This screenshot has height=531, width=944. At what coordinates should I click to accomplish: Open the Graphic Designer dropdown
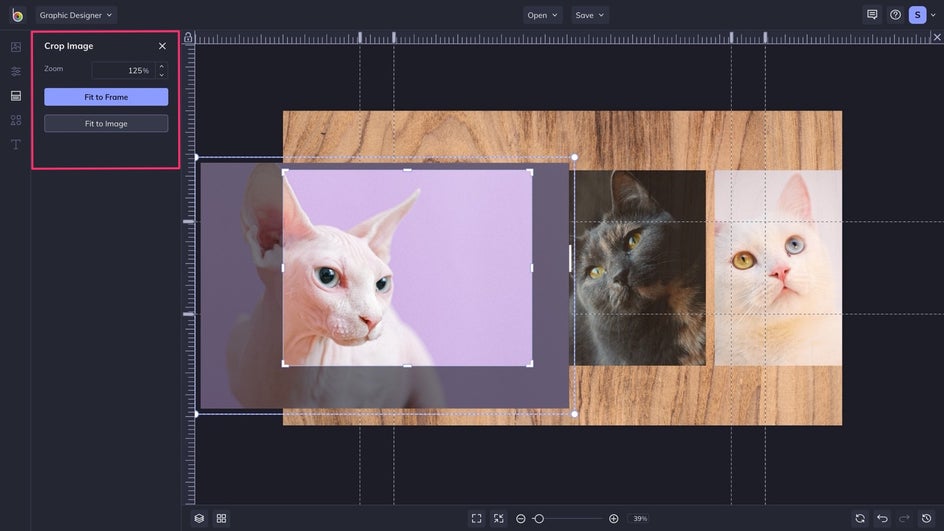[76, 15]
